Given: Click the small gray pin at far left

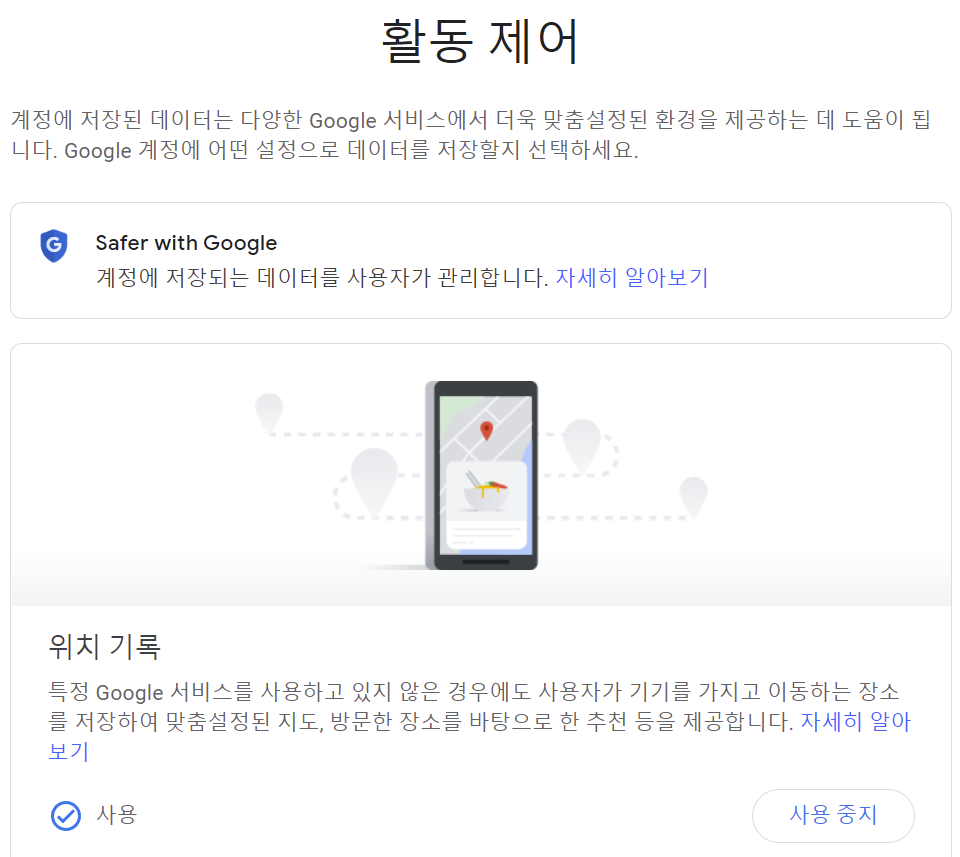Looking at the screenshot, I should tap(269, 413).
